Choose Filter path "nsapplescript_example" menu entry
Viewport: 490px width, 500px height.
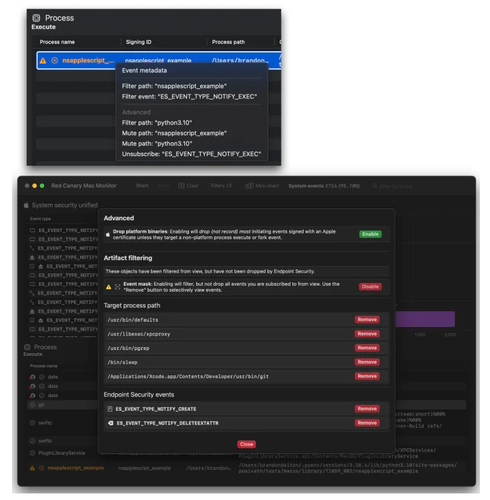coord(174,86)
